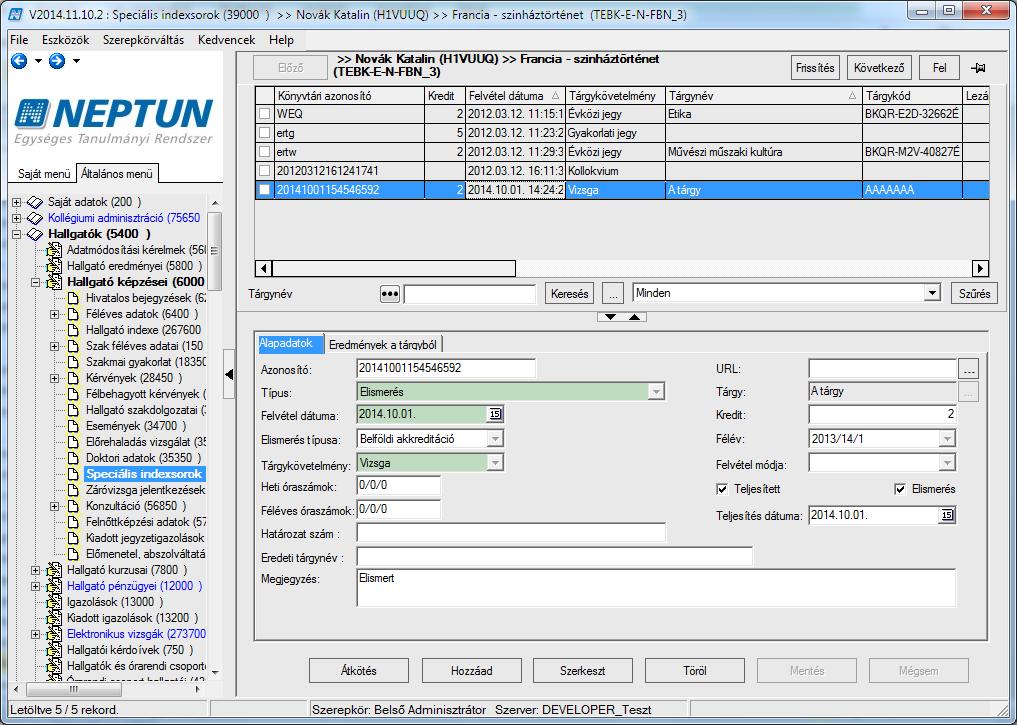Click the three-dots button beside Tárgynév search
Viewport: 1017px width, 725px height.
click(x=389, y=294)
